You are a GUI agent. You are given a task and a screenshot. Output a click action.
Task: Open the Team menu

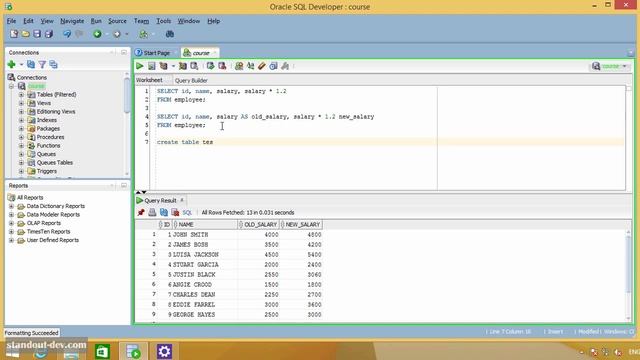[141, 21]
